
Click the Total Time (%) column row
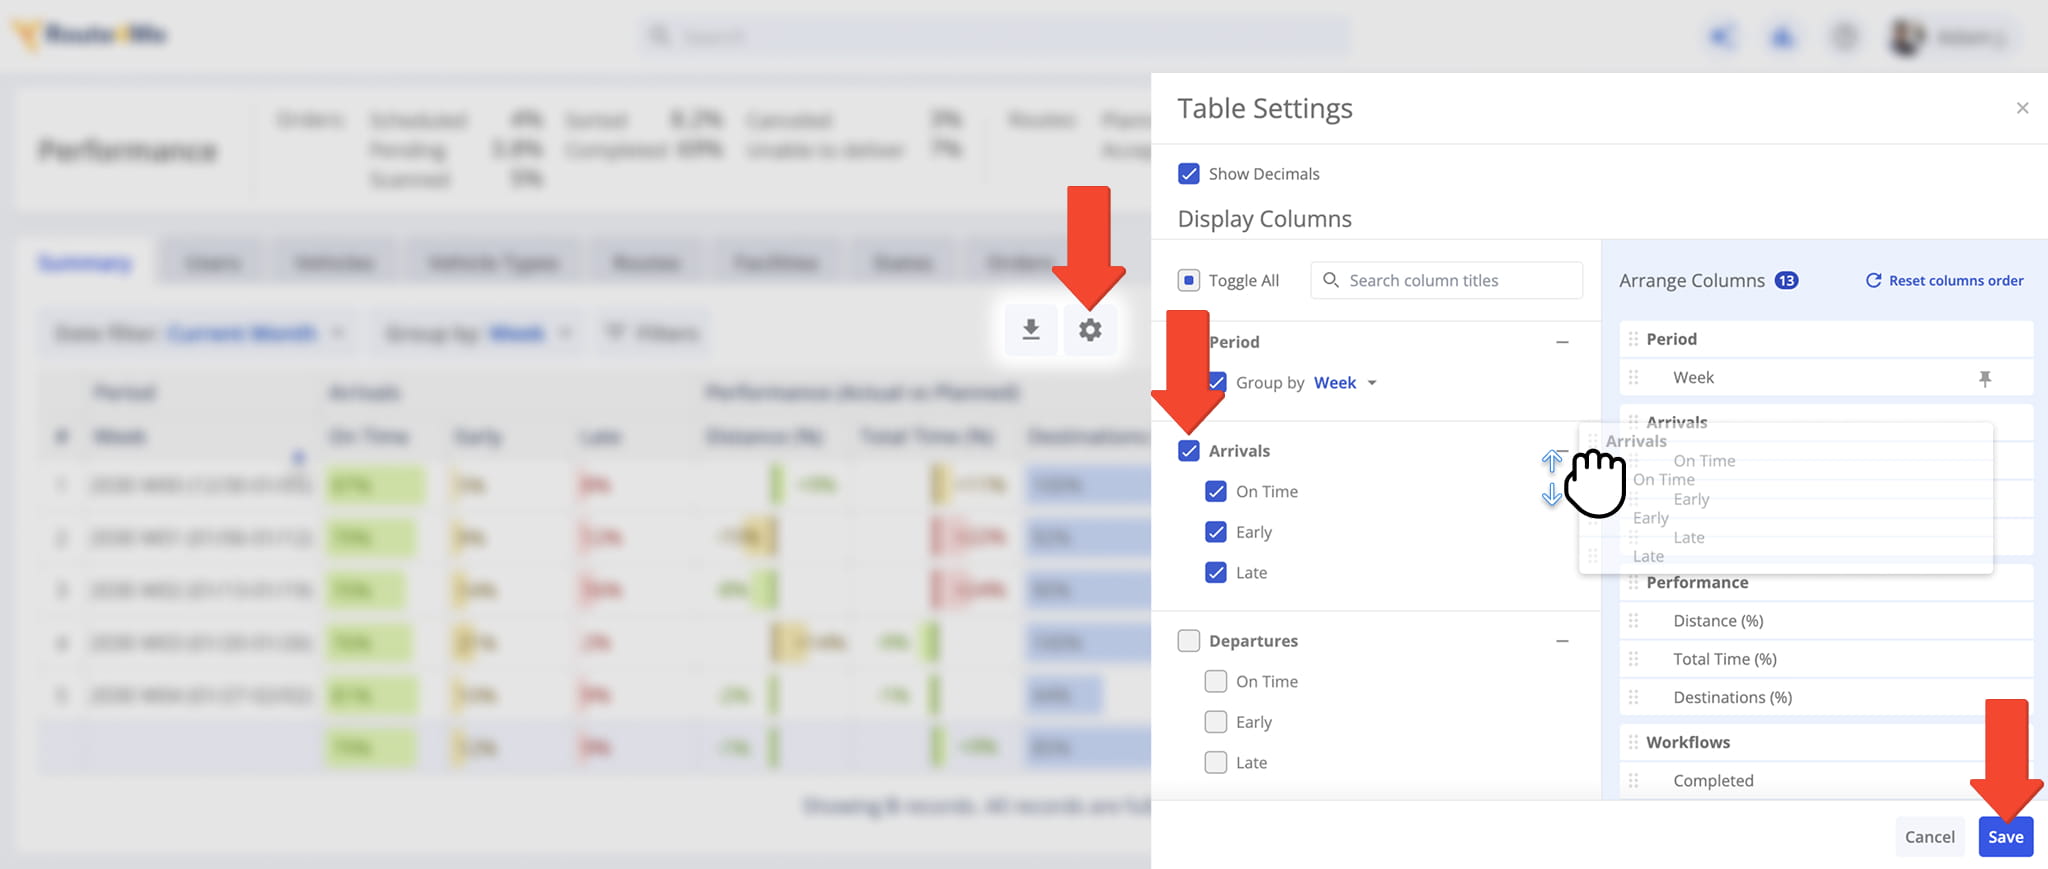tap(1825, 659)
